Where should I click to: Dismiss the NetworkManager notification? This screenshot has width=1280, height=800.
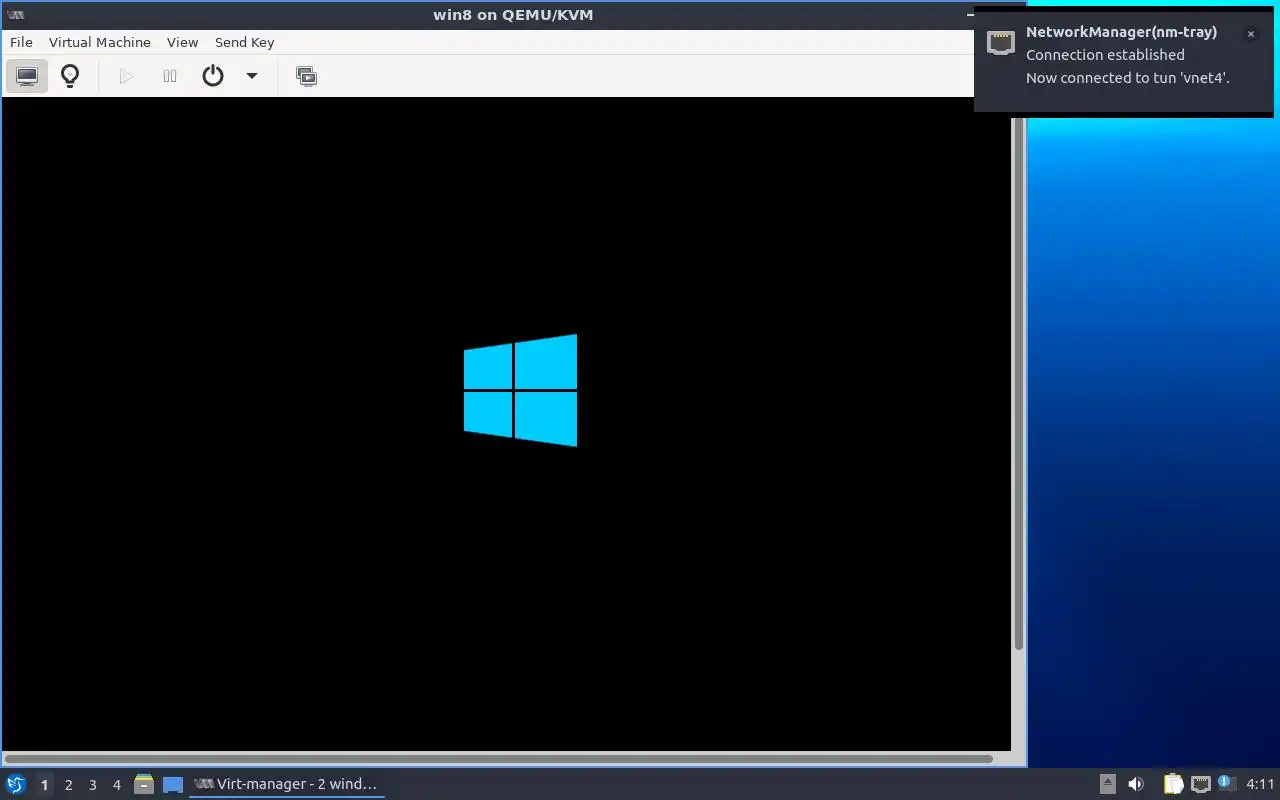tap(1250, 34)
